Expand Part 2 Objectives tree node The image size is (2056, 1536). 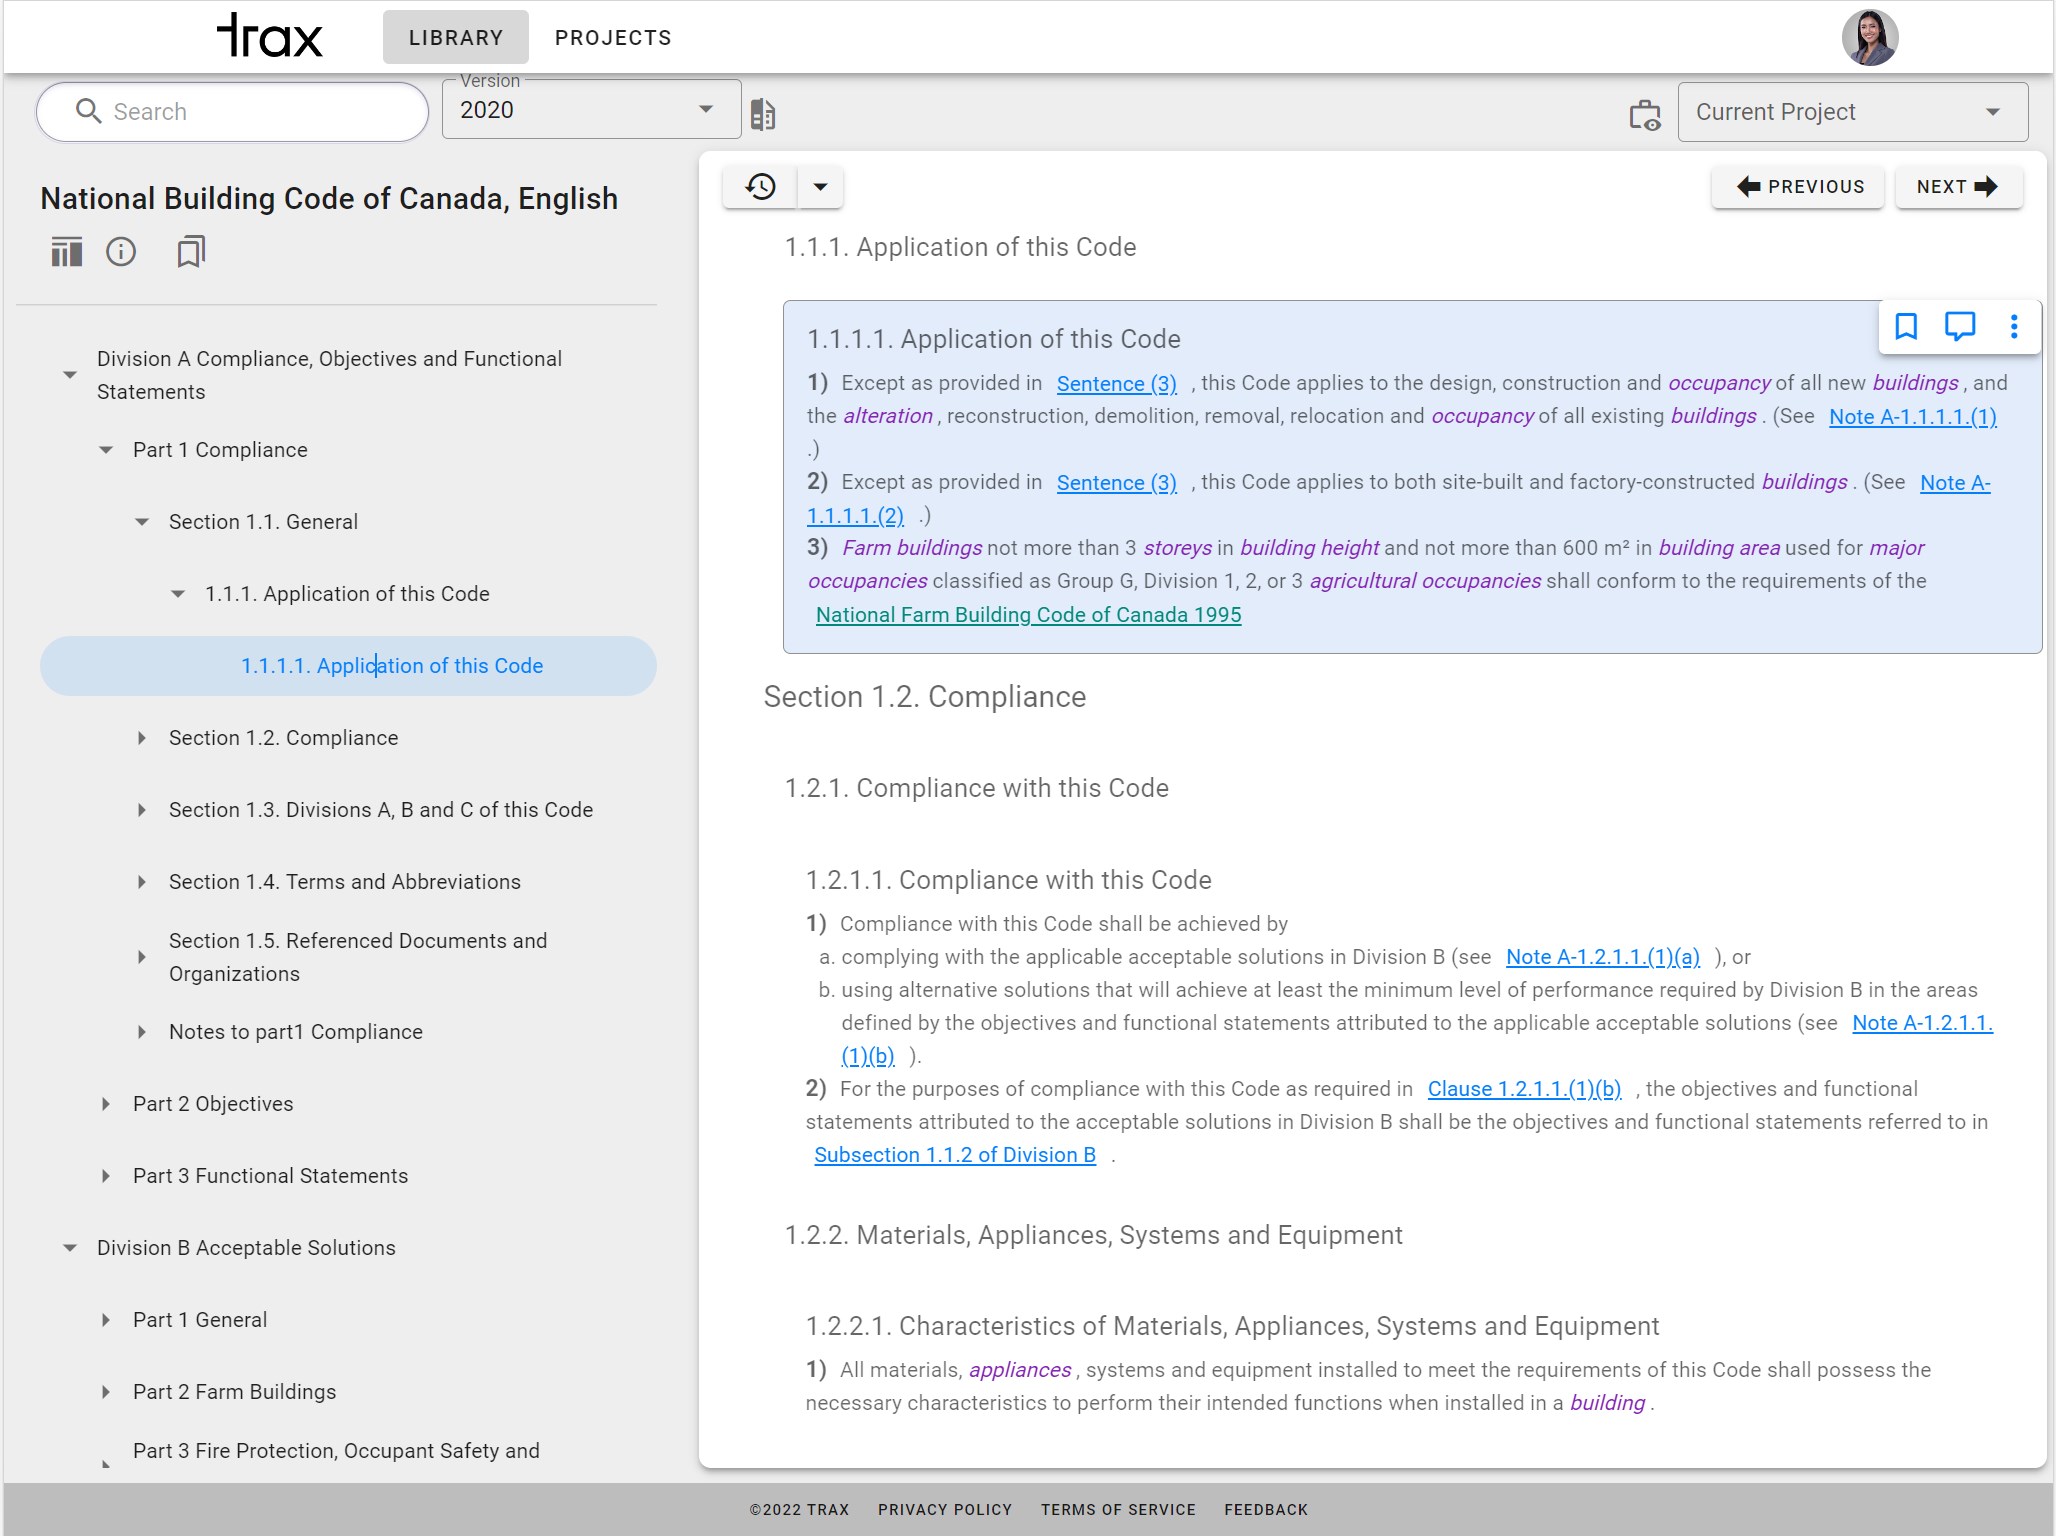[x=106, y=1104]
